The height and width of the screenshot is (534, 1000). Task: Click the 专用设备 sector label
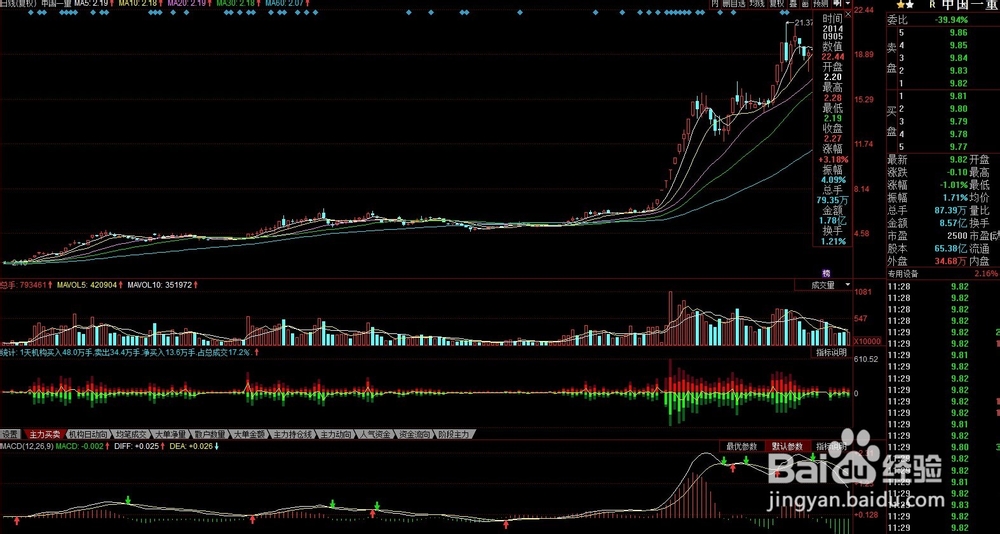[903, 274]
